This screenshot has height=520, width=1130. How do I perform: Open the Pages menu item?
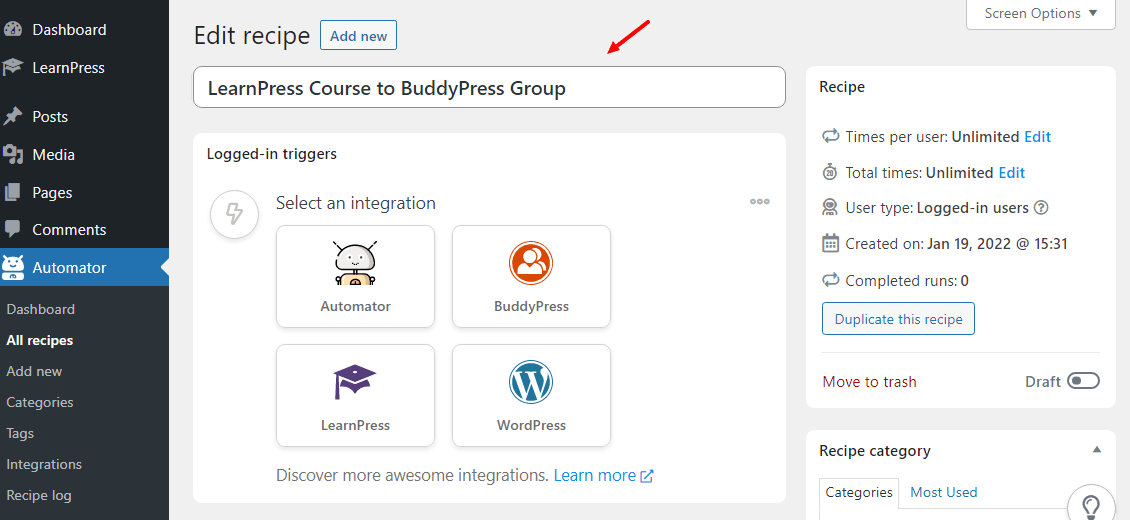[52, 192]
